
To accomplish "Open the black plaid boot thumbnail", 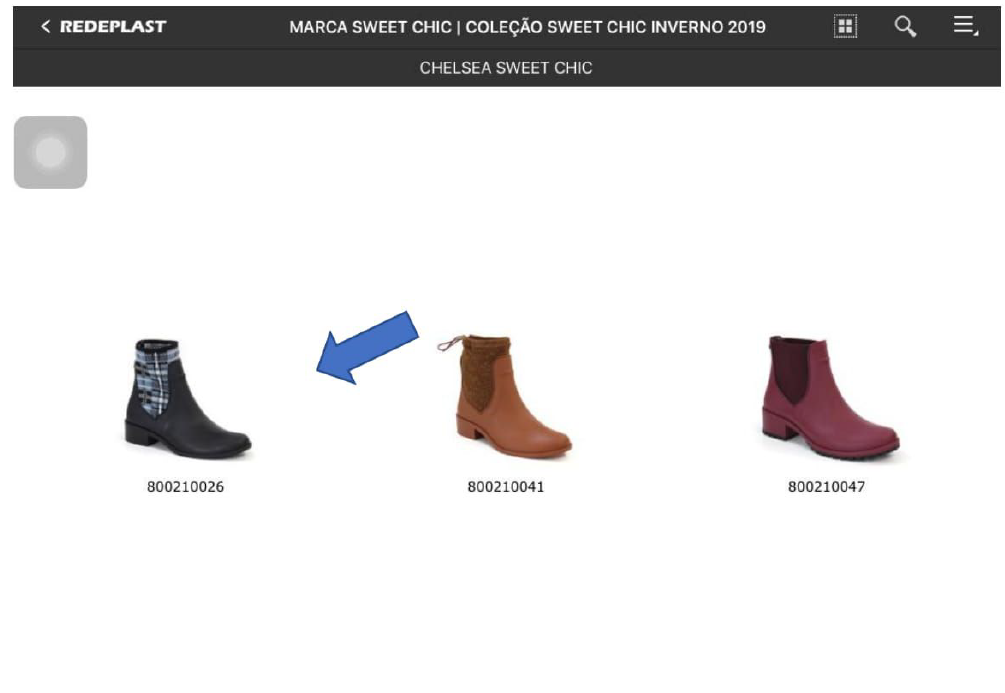I will tap(187, 399).
